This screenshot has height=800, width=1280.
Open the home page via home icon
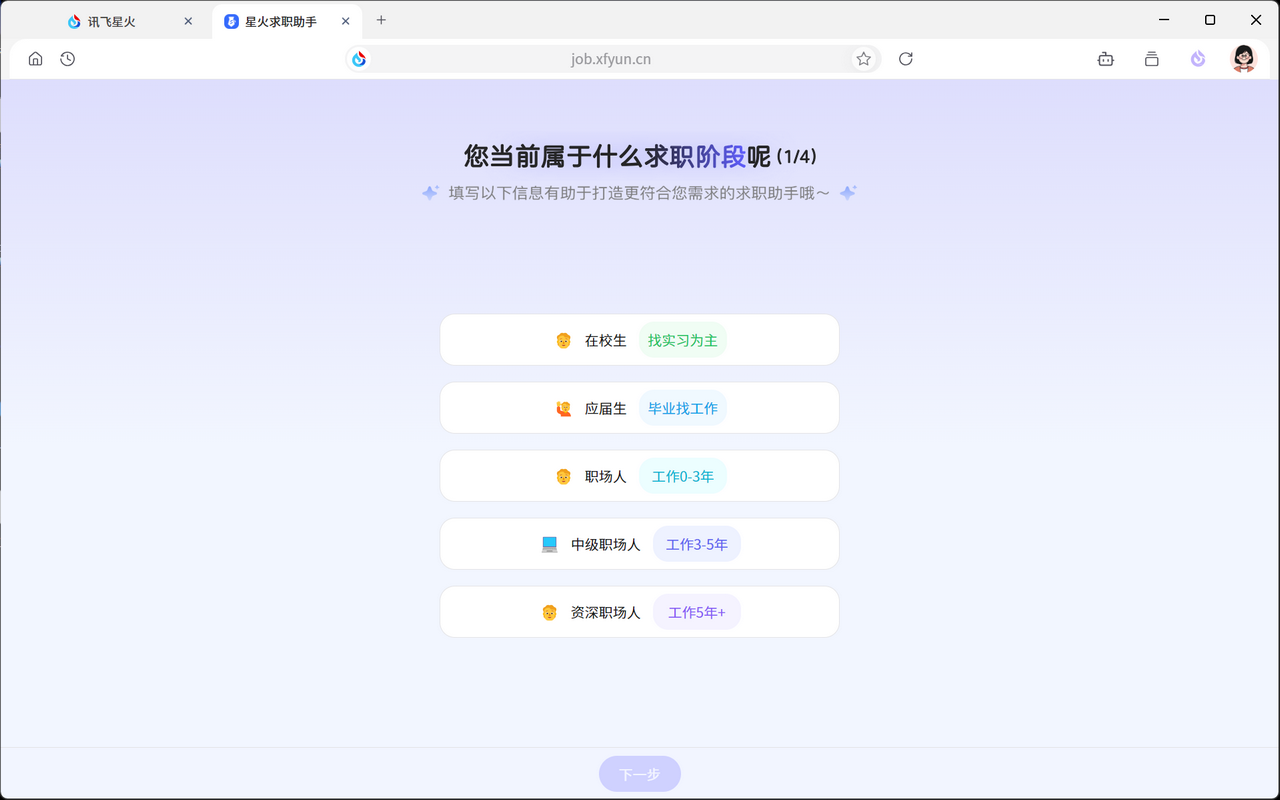[x=35, y=59]
